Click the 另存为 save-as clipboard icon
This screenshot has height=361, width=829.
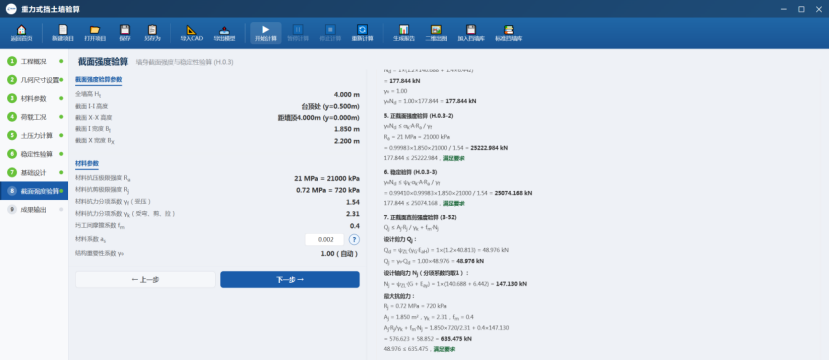point(152,30)
